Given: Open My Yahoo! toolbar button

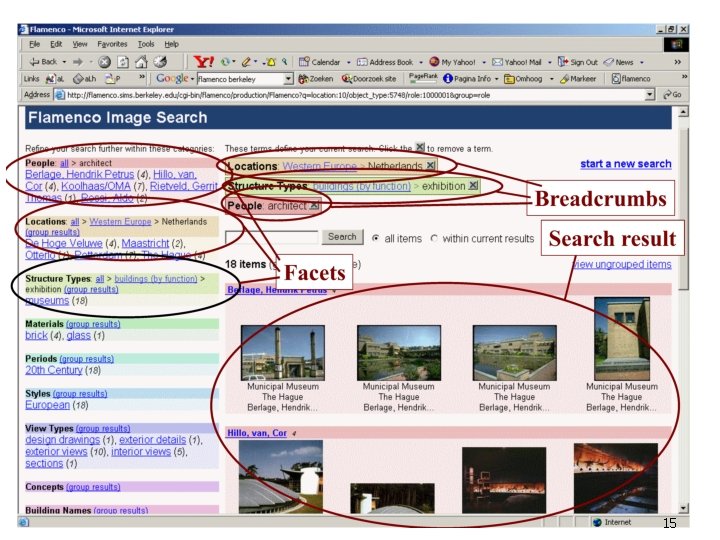Looking at the screenshot, I should coord(452,62).
